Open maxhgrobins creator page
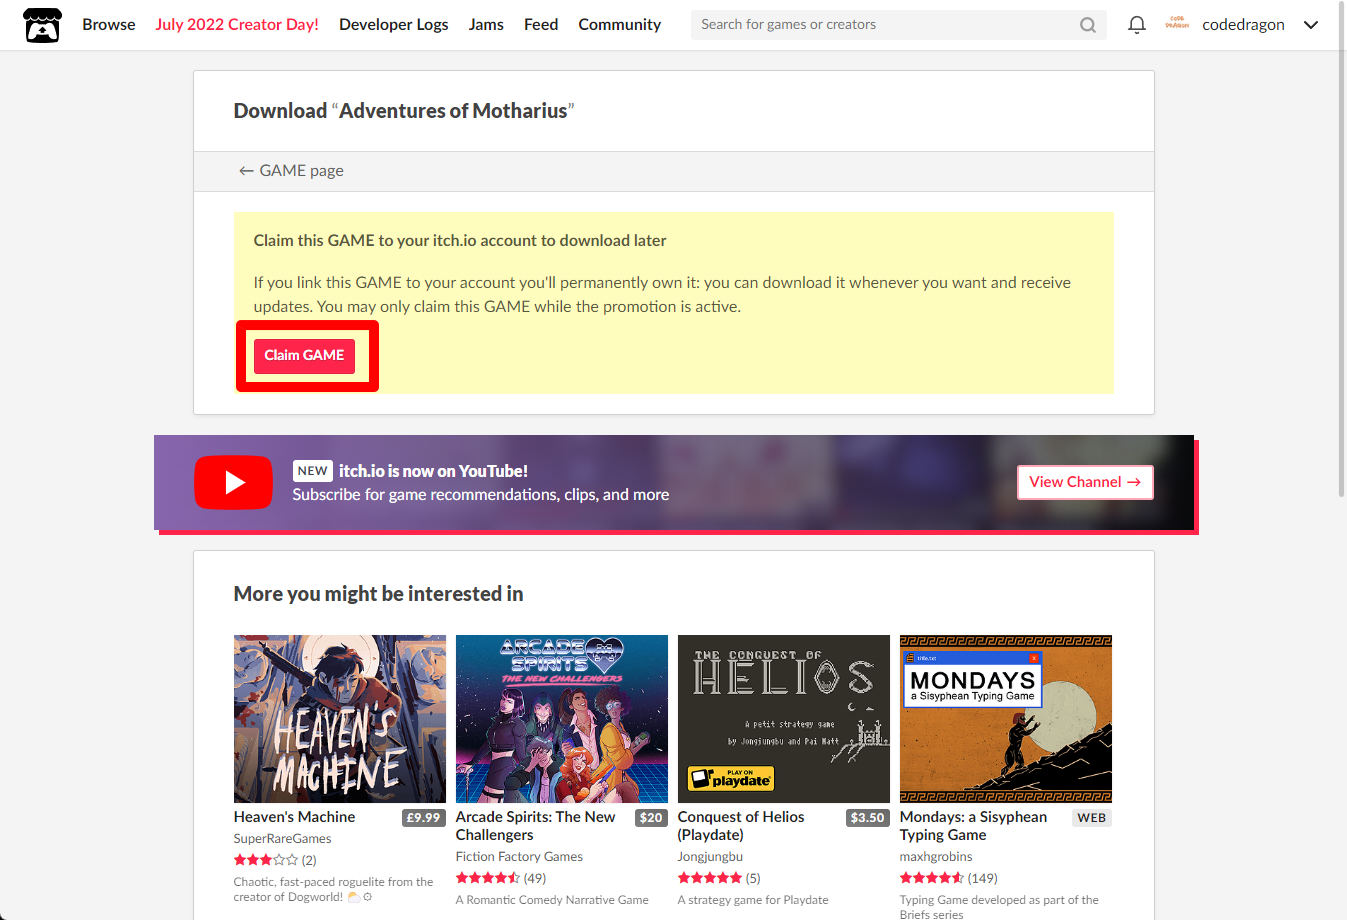This screenshot has width=1347, height=920. point(936,857)
